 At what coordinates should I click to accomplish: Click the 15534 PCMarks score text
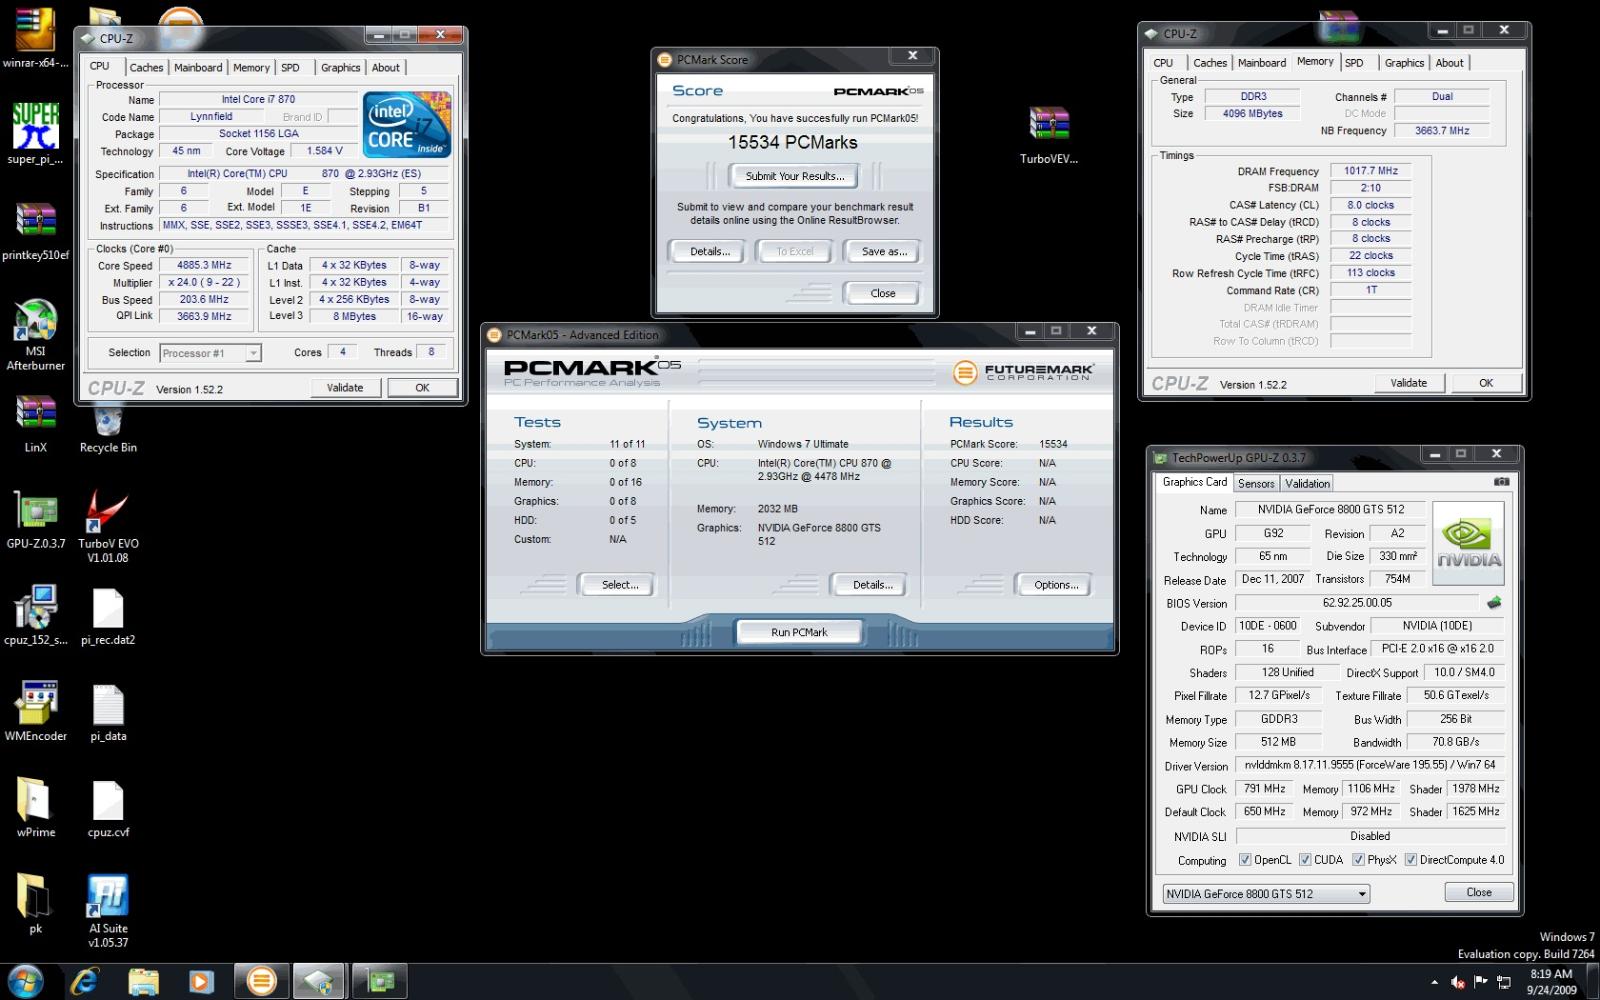pyautogui.click(x=792, y=142)
